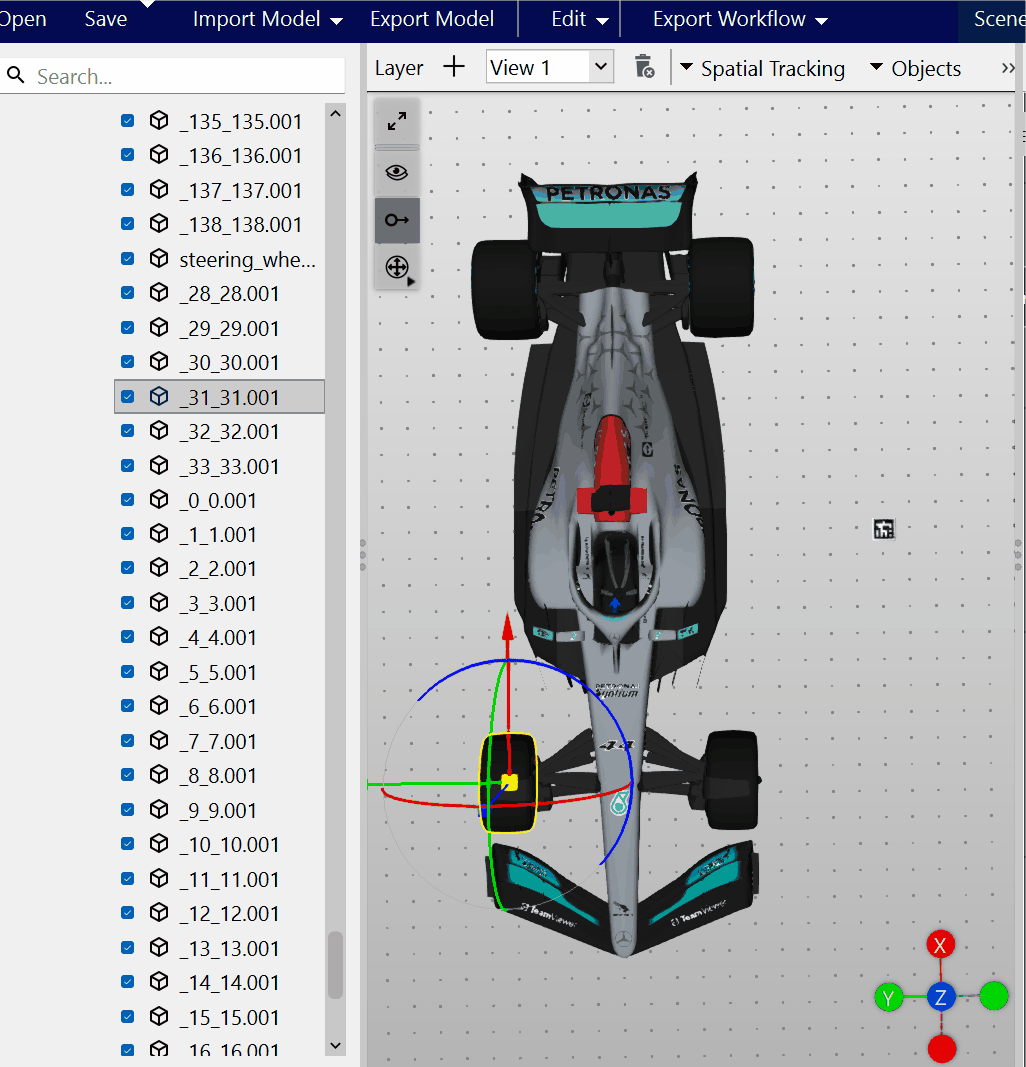Click the scene marker icon in viewport
The height and width of the screenshot is (1067, 1026).
(884, 529)
